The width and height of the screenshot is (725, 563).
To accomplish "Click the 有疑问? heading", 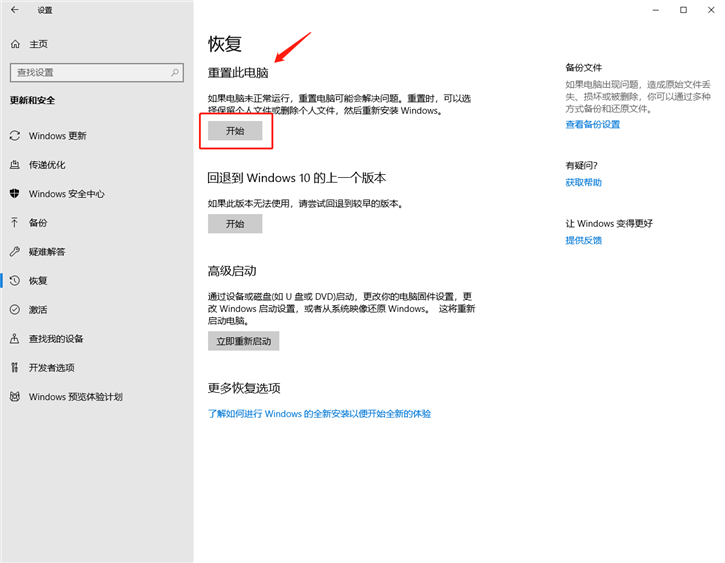I will [x=581, y=165].
